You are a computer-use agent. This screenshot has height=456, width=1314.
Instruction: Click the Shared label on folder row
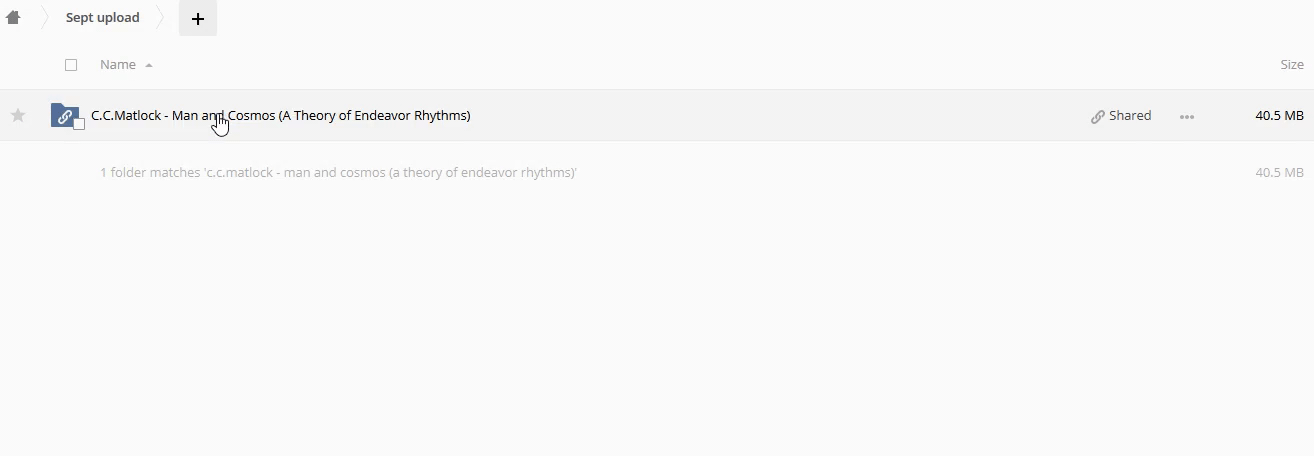click(1130, 116)
